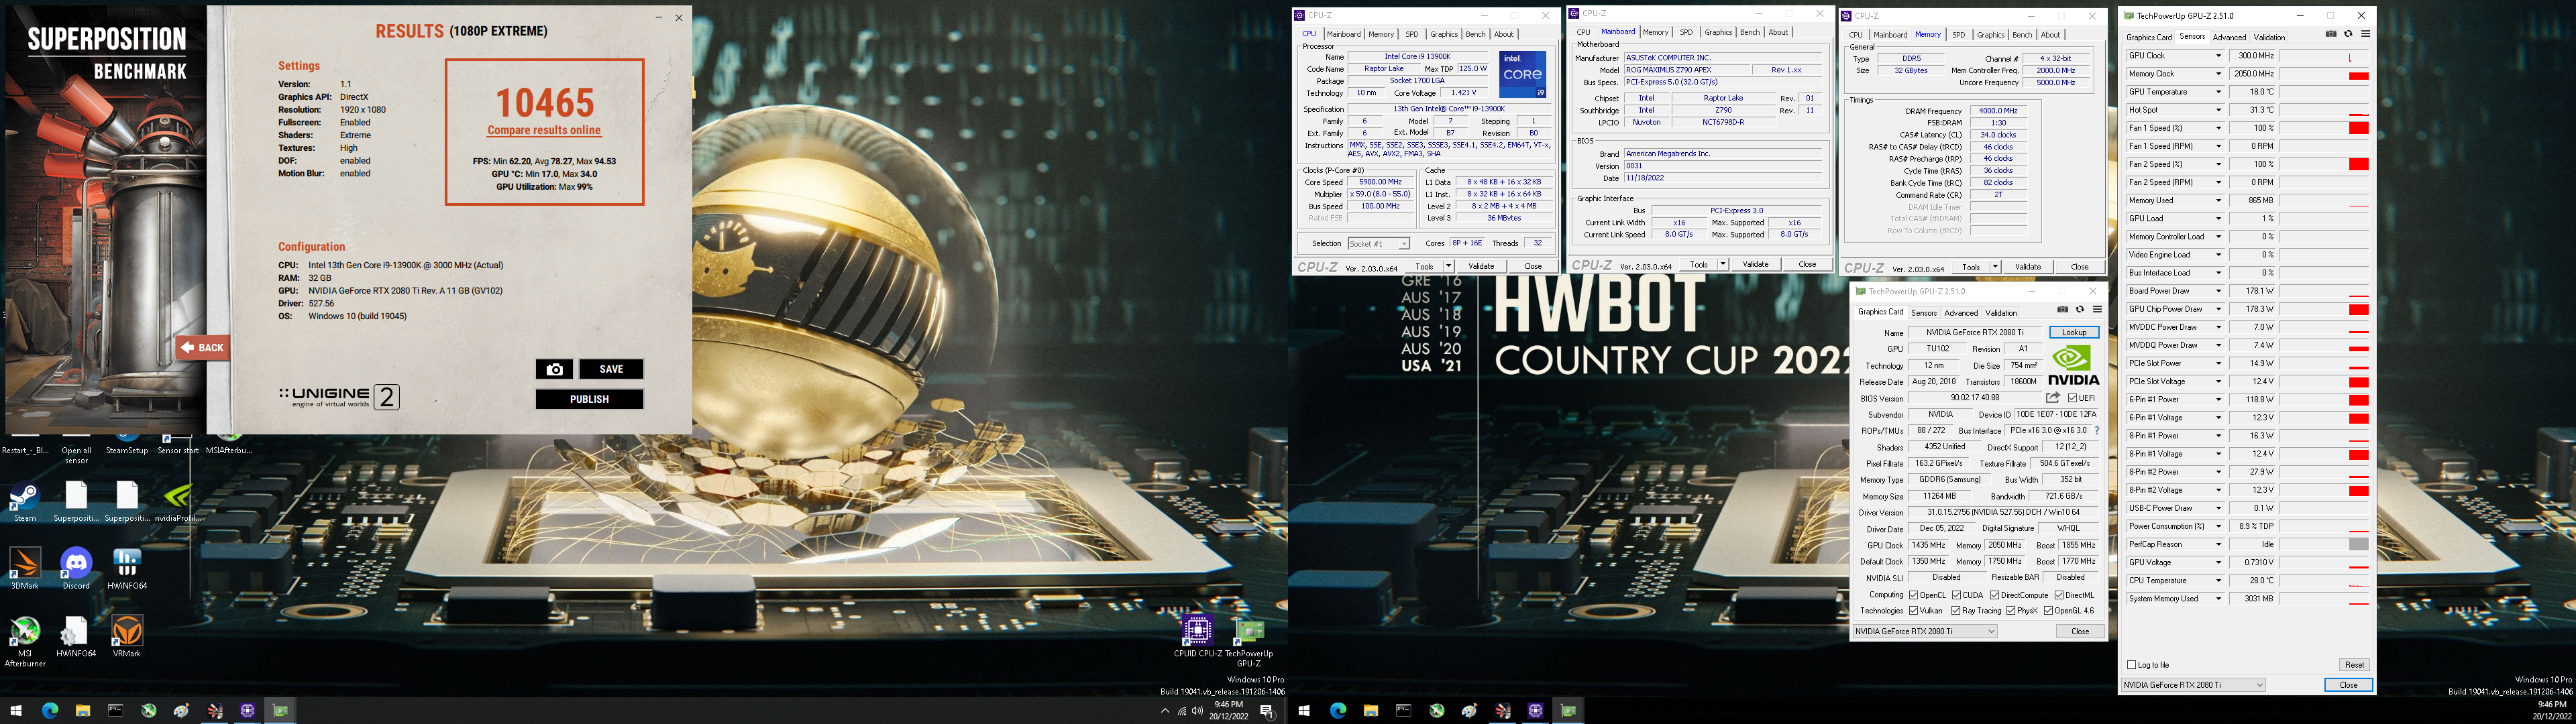Click the PUBLISH button in Superposition
2576x724 pixels.
tap(589, 399)
